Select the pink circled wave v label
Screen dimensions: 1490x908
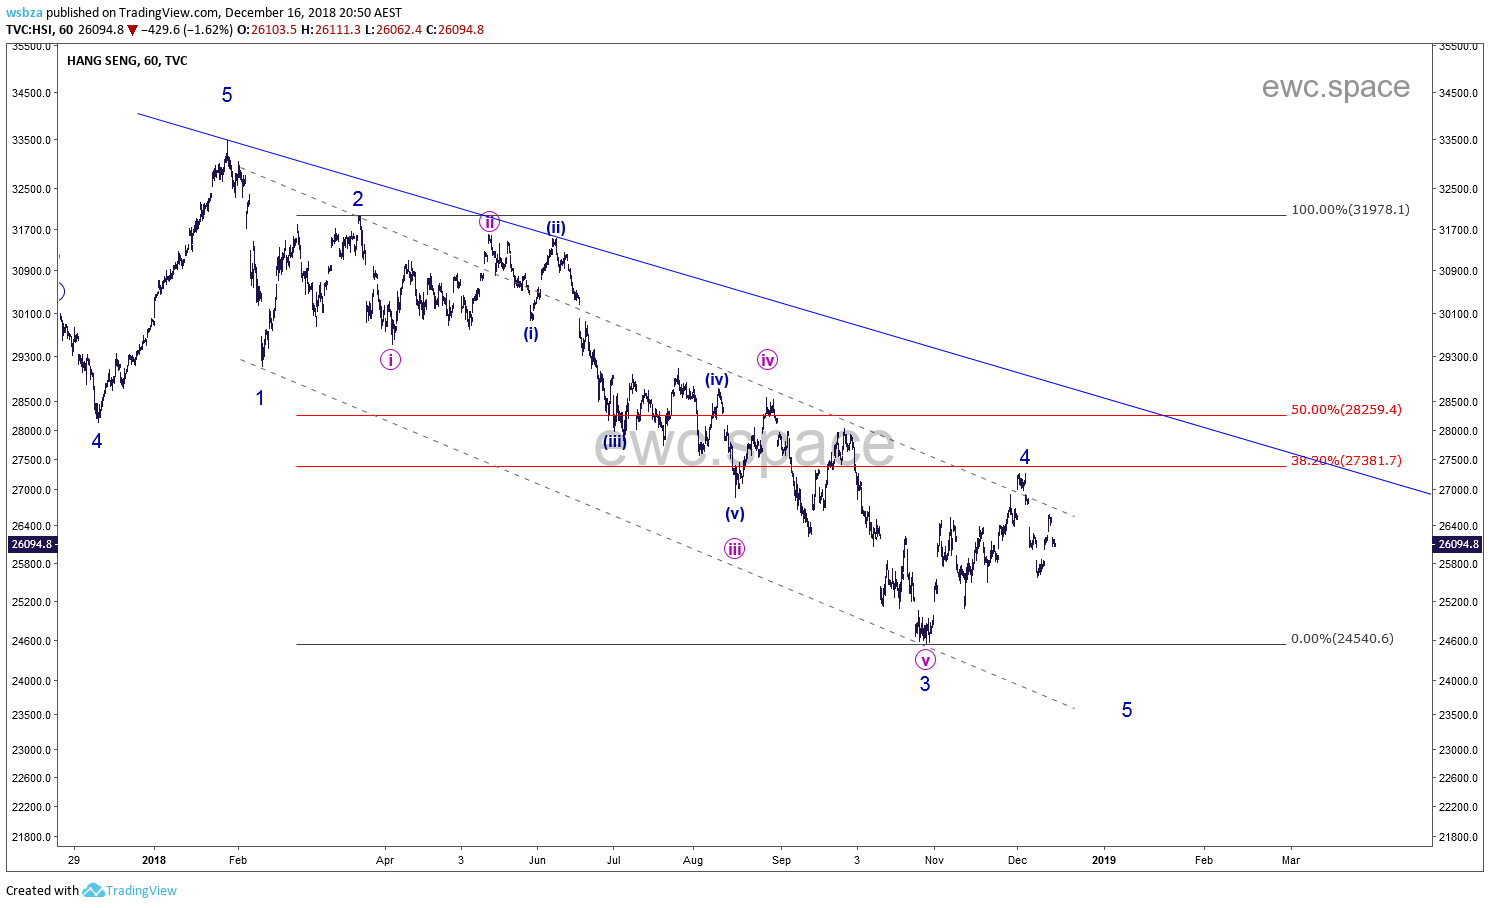[925, 660]
